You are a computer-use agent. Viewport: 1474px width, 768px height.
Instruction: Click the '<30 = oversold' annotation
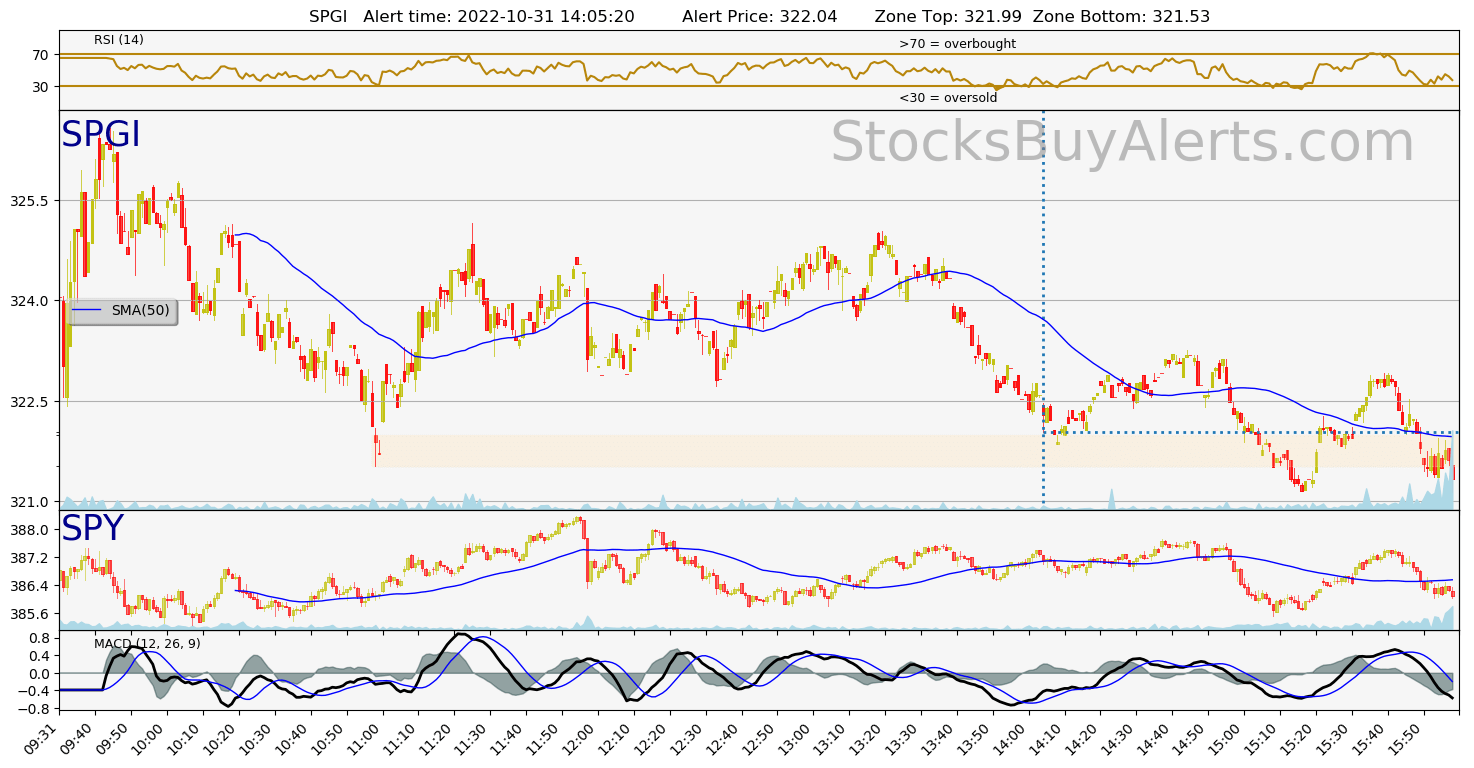[948, 98]
